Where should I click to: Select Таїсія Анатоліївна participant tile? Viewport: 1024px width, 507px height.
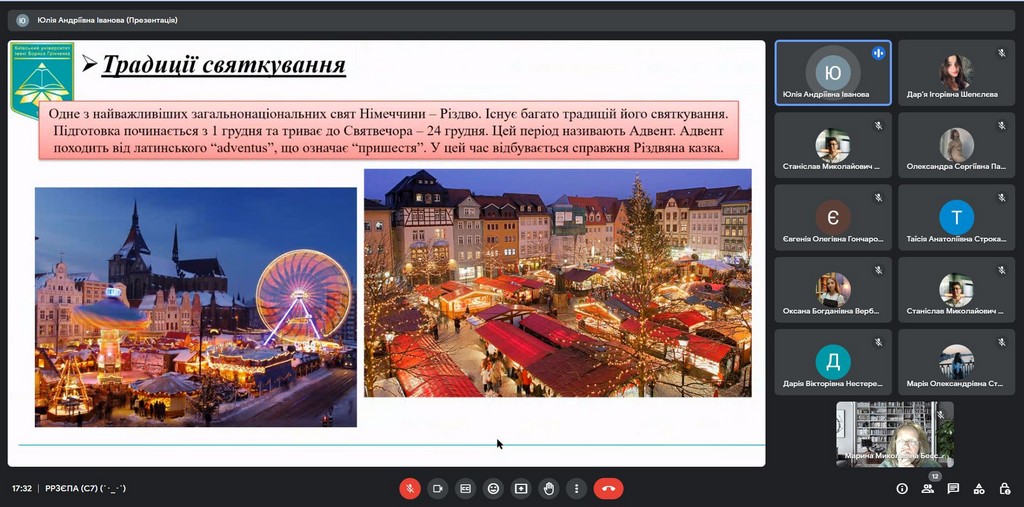(955, 218)
